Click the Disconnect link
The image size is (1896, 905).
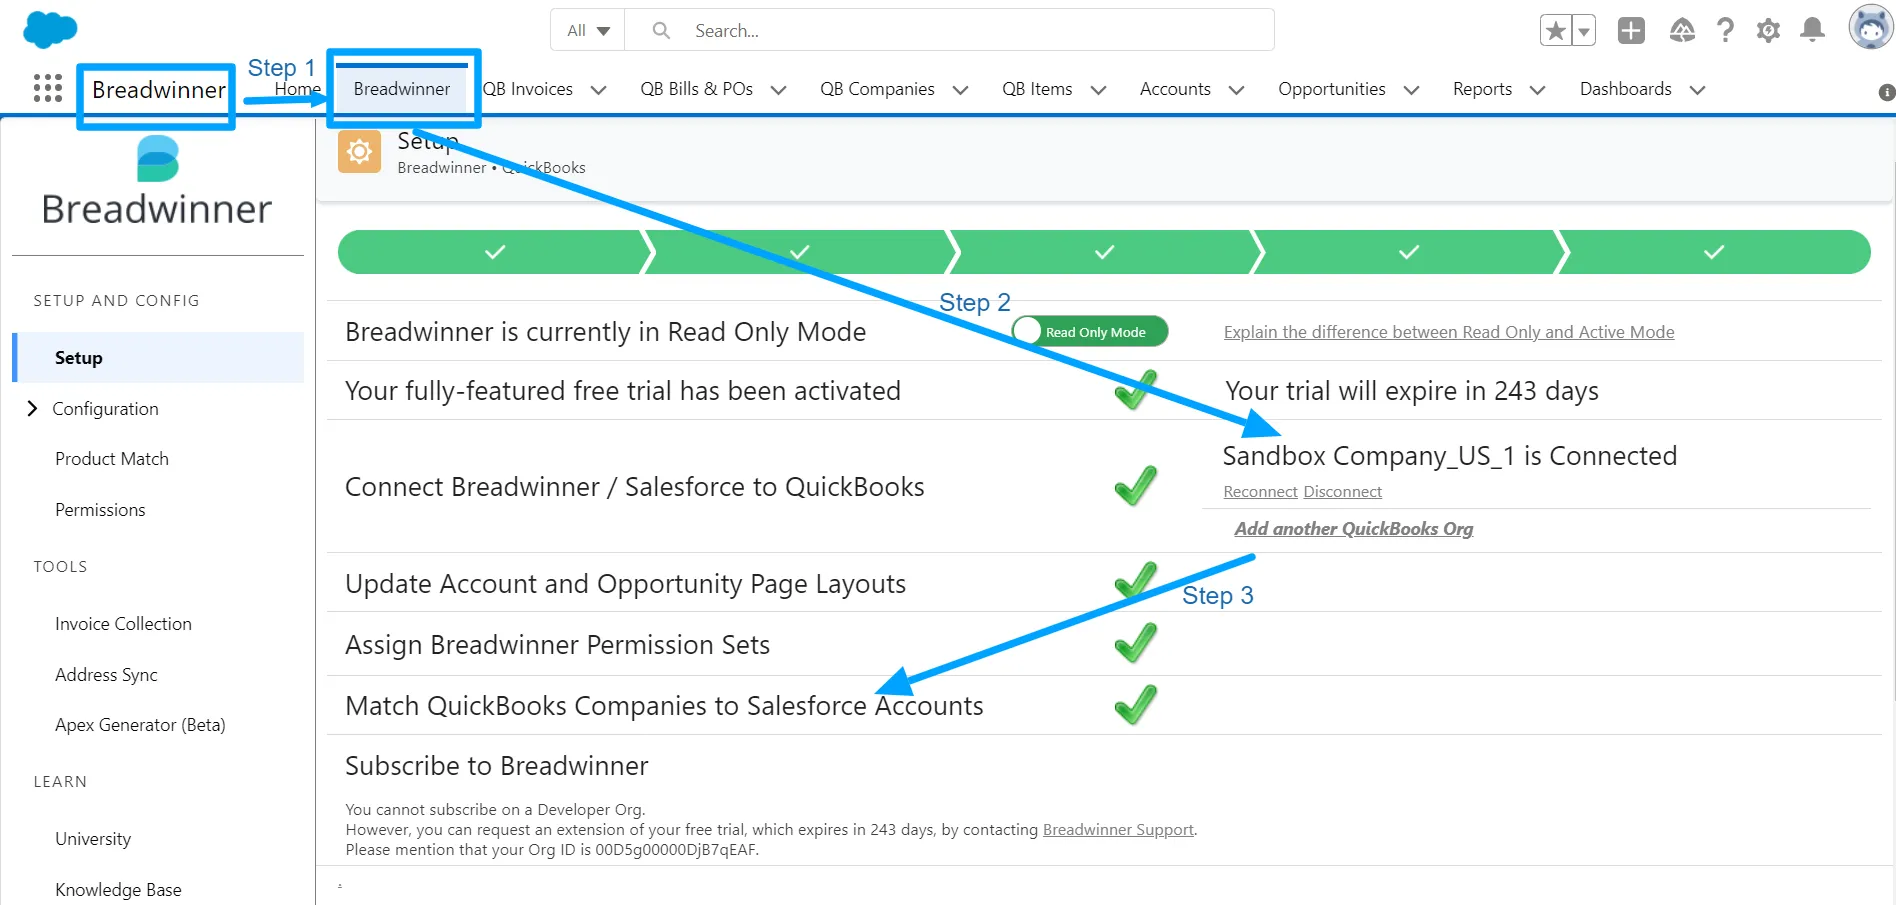[1343, 492]
